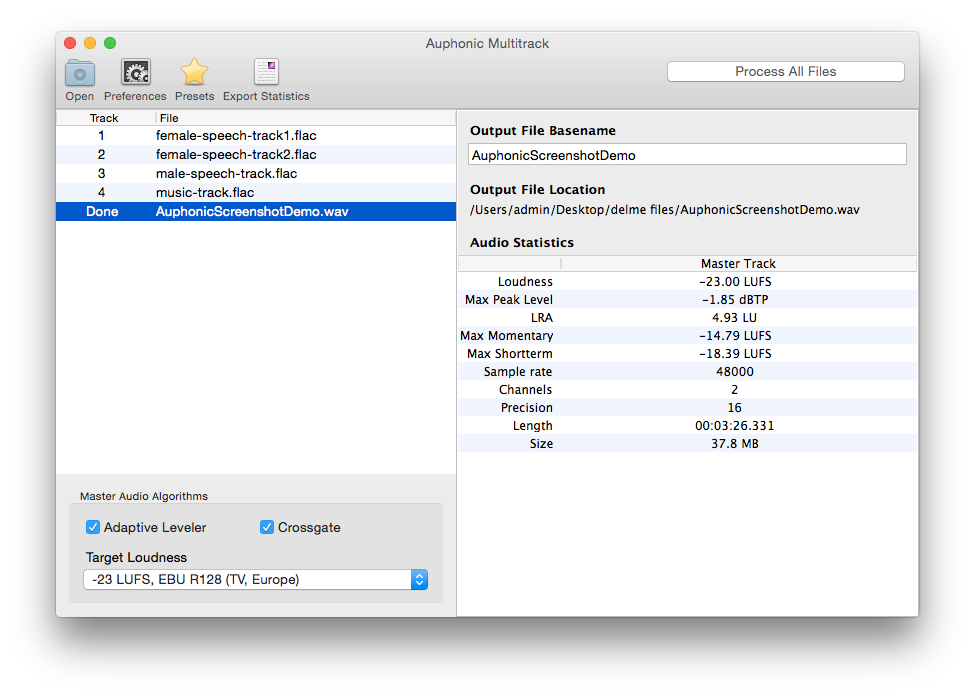This screenshot has width=975, height=697.
Task: Click the Max Peak Level -1.85 dBTP value
Action: click(x=735, y=300)
